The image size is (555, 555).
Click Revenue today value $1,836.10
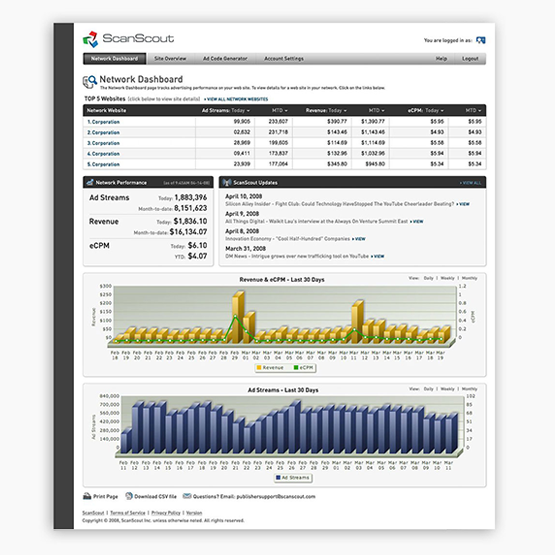190,221
